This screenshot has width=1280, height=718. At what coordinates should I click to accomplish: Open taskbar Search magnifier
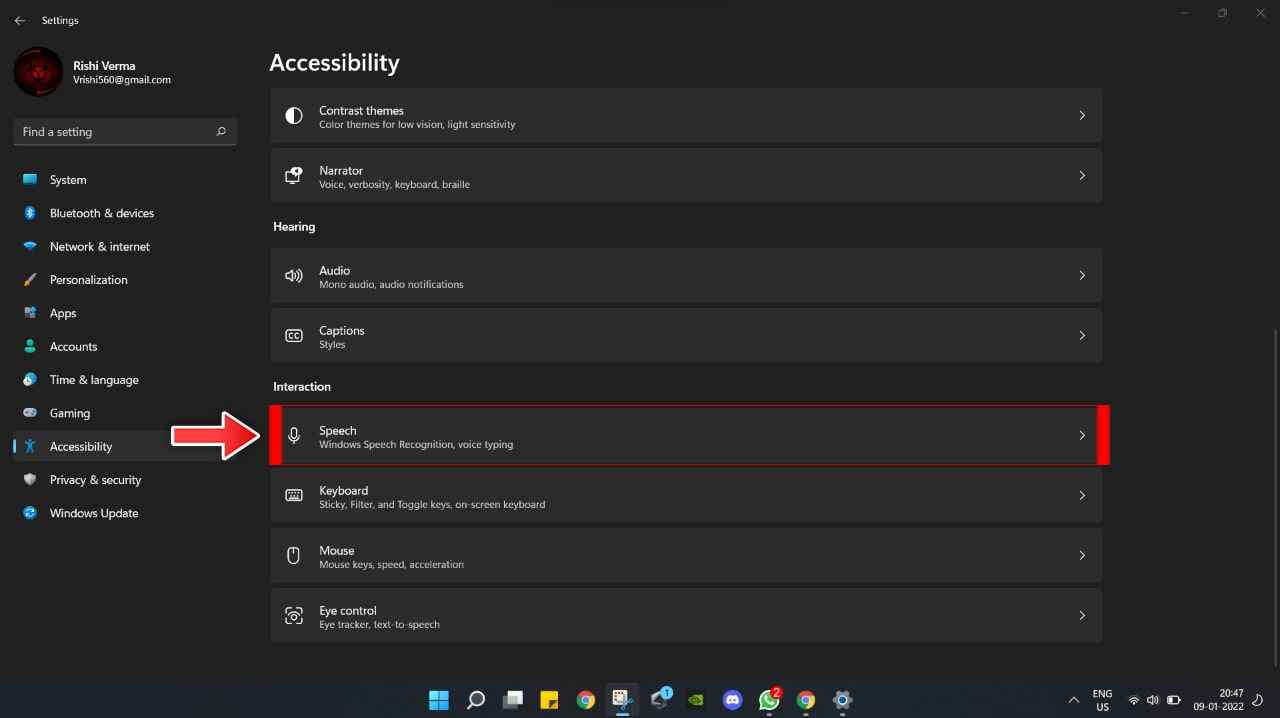click(476, 700)
